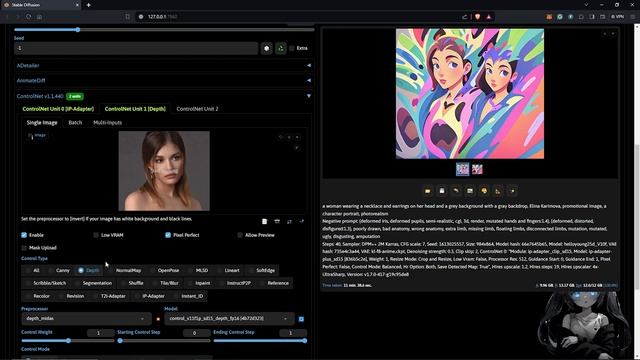Viewport: 640px width, 360px height.
Task: Adjust the Starting Control Step slider
Action: (x=164, y=341)
